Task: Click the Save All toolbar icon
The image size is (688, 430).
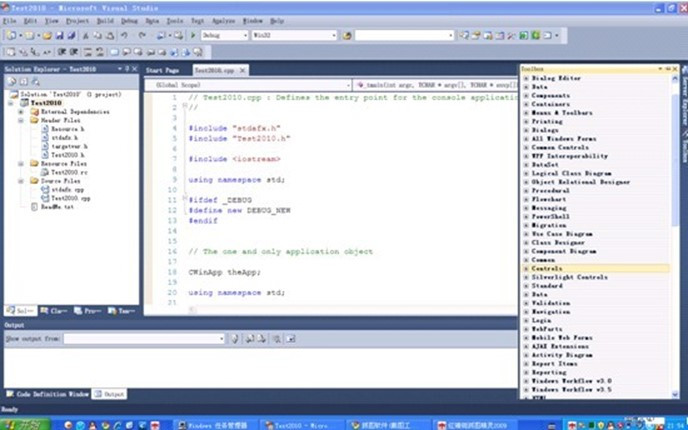Action: click(x=71, y=36)
